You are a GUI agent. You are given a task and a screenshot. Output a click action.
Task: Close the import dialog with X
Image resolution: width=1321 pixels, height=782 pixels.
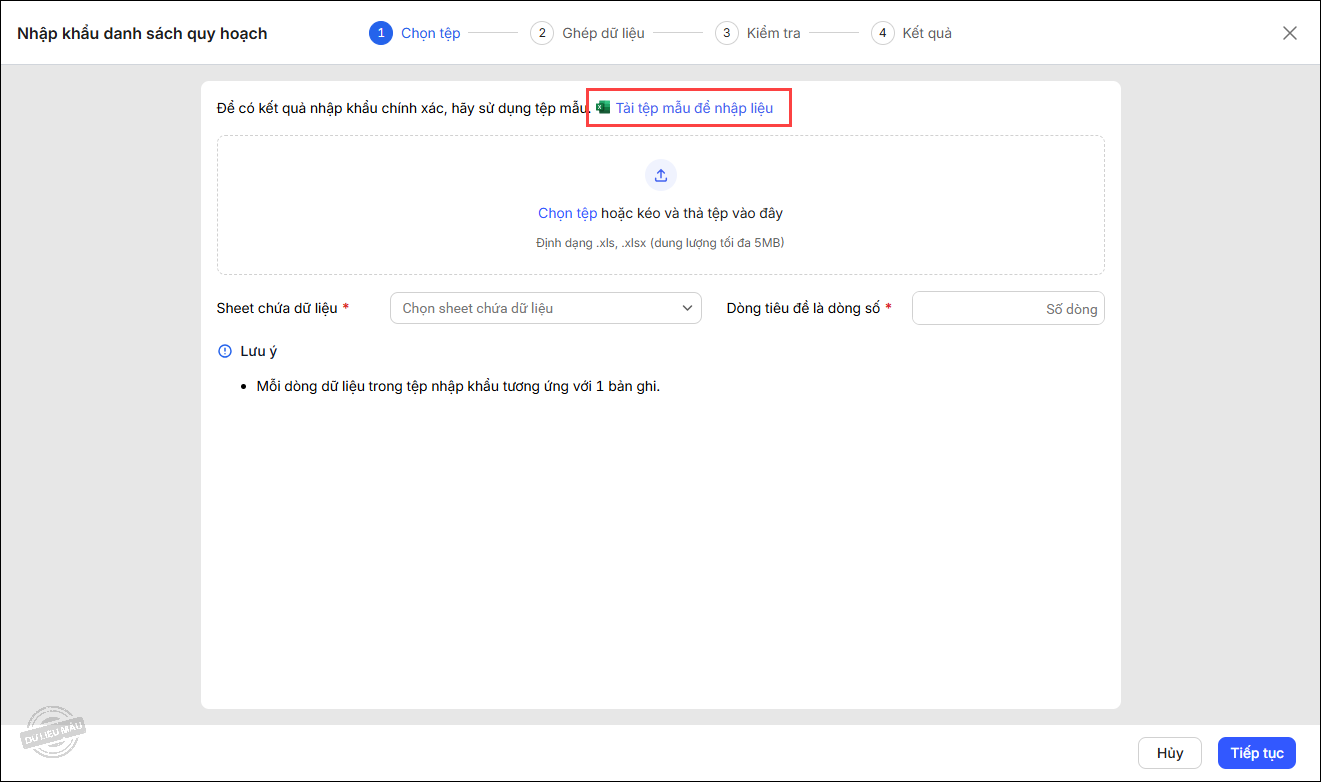click(x=1290, y=33)
